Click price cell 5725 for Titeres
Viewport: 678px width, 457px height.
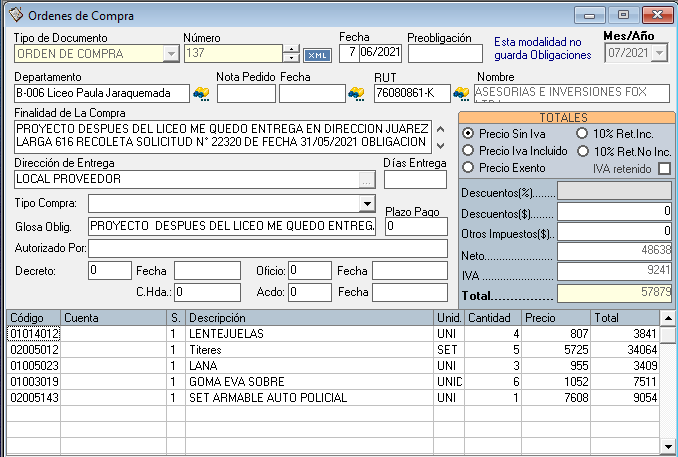[x=556, y=350]
